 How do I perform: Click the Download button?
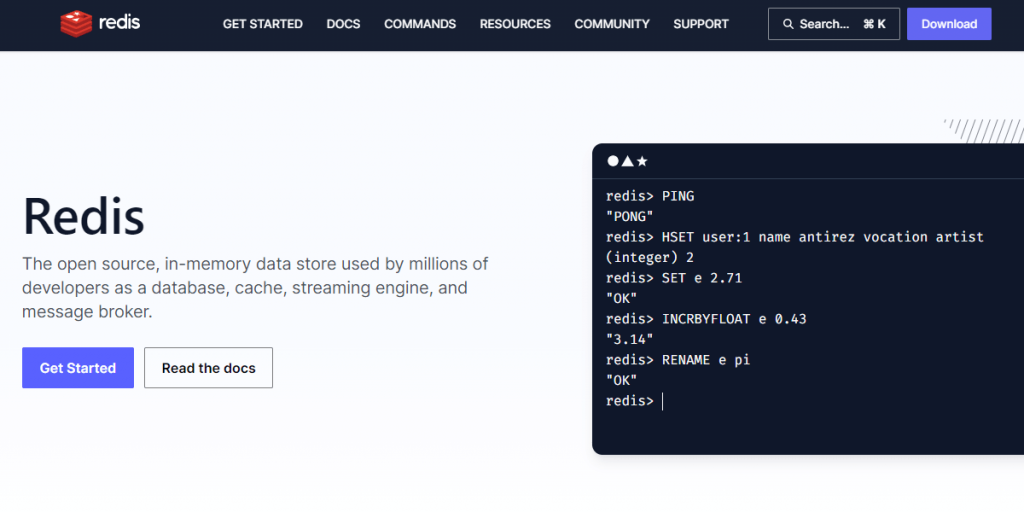click(x=949, y=24)
